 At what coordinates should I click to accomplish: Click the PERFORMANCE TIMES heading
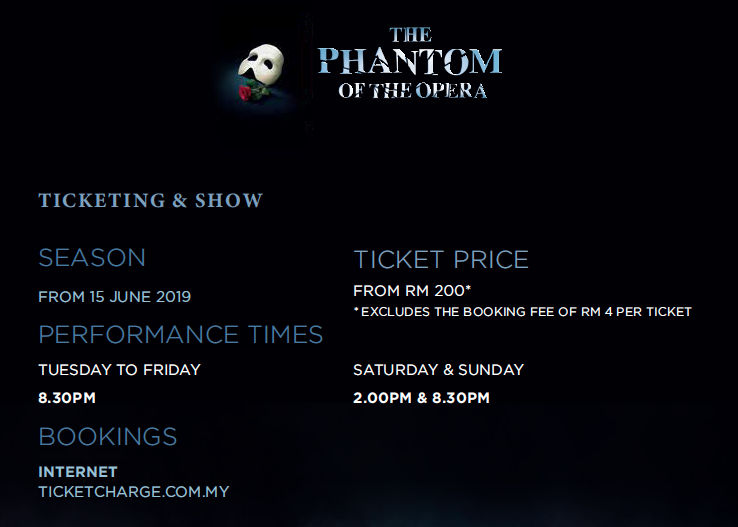click(x=181, y=335)
